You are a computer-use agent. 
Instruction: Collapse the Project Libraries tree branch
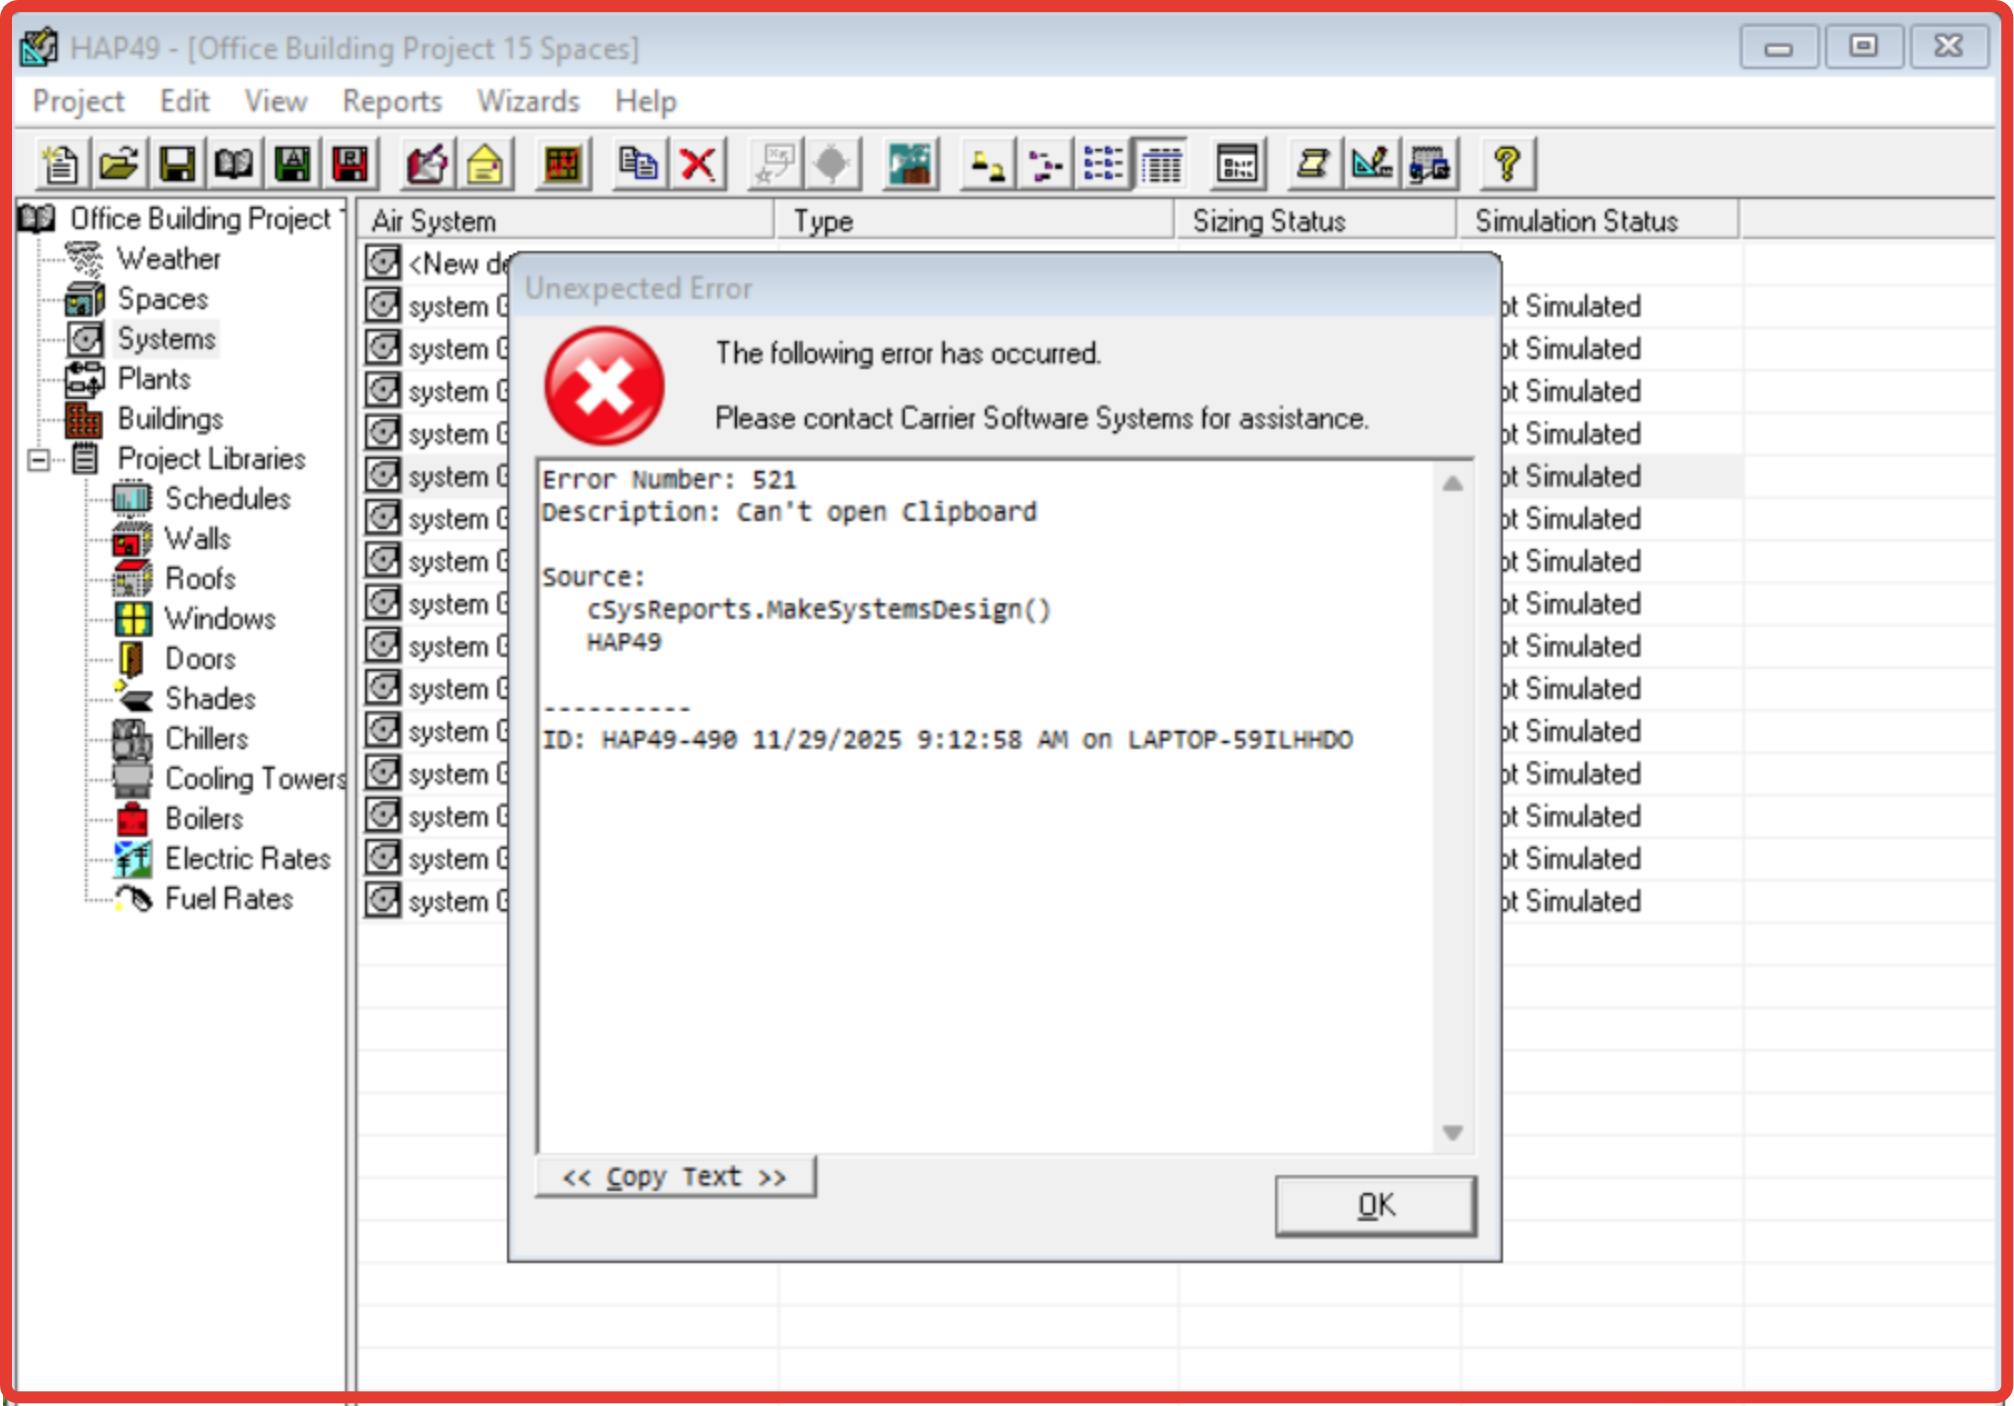[x=37, y=460]
